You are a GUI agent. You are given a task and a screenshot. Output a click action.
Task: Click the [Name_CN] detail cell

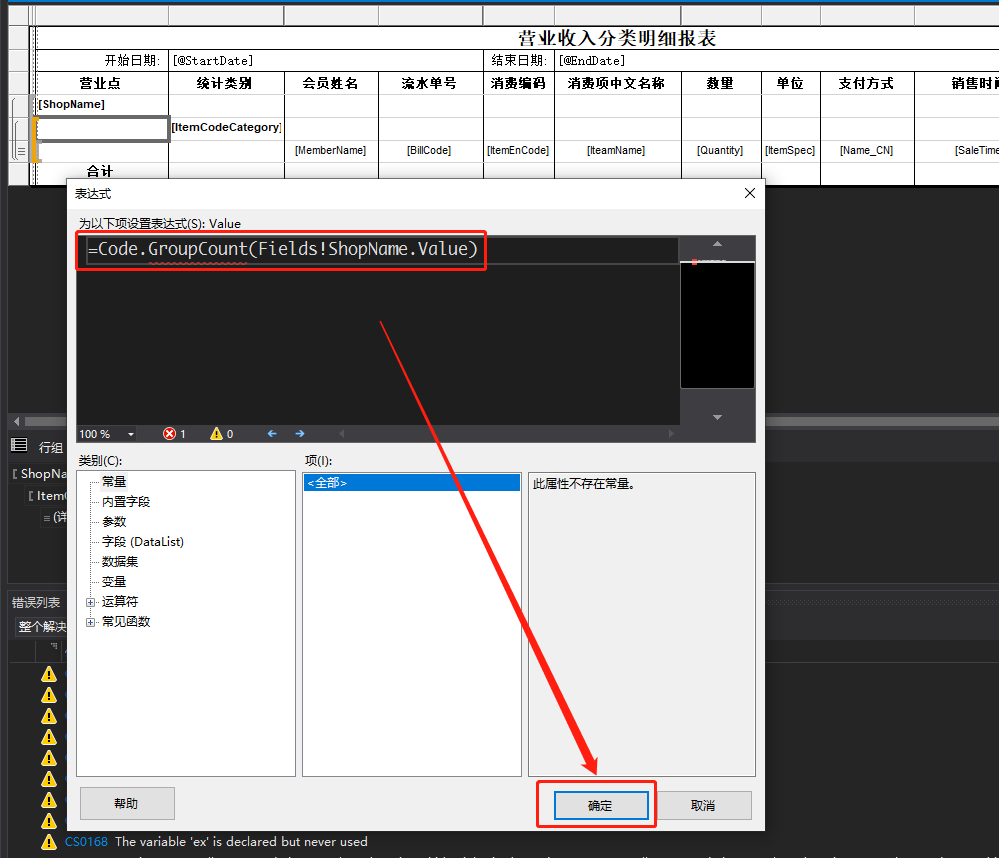[x=866, y=150]
